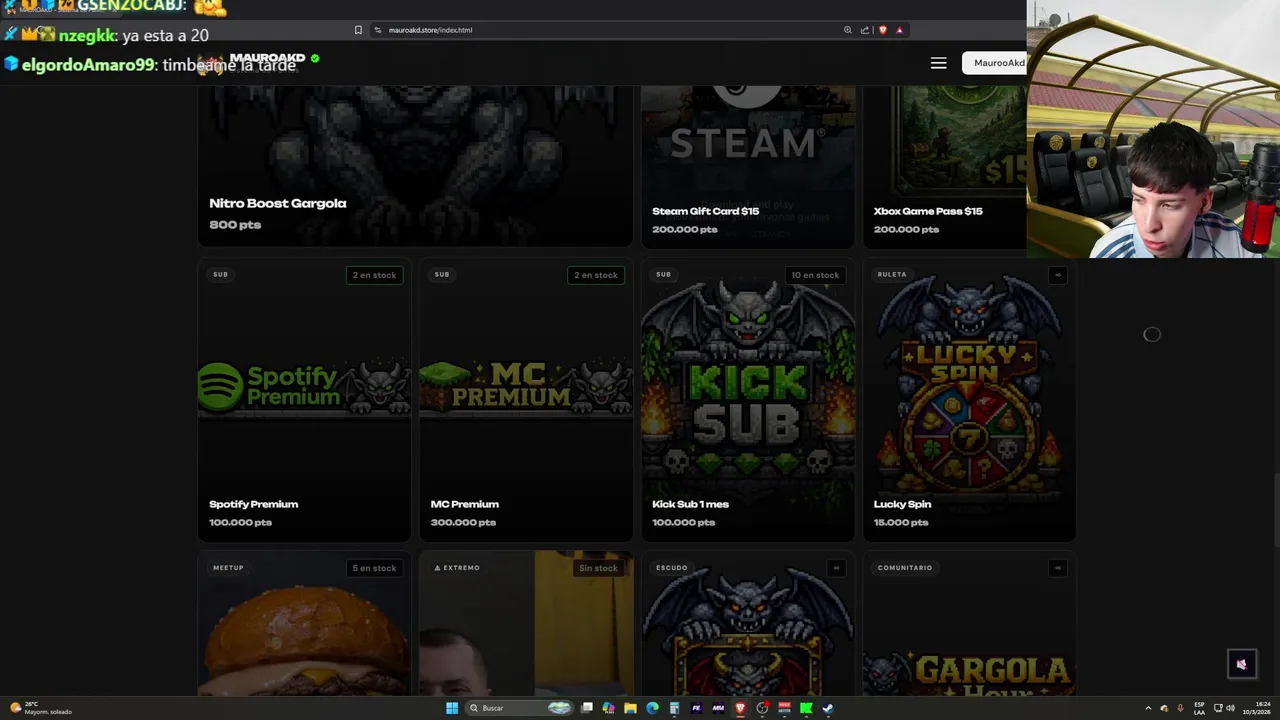Expand the hidden system tray icons chevron
This screenshot has width=1280, height=720.
pyautogui.click(x=1148, y=708)
